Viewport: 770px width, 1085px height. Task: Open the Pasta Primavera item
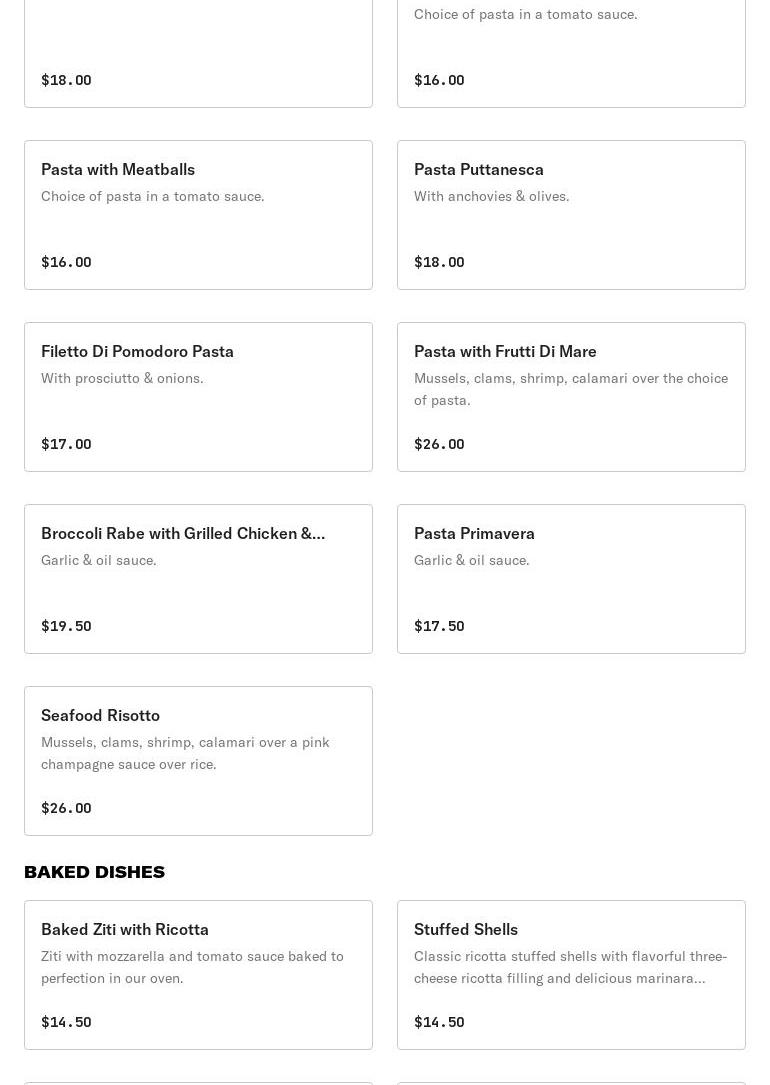[571, 579]
